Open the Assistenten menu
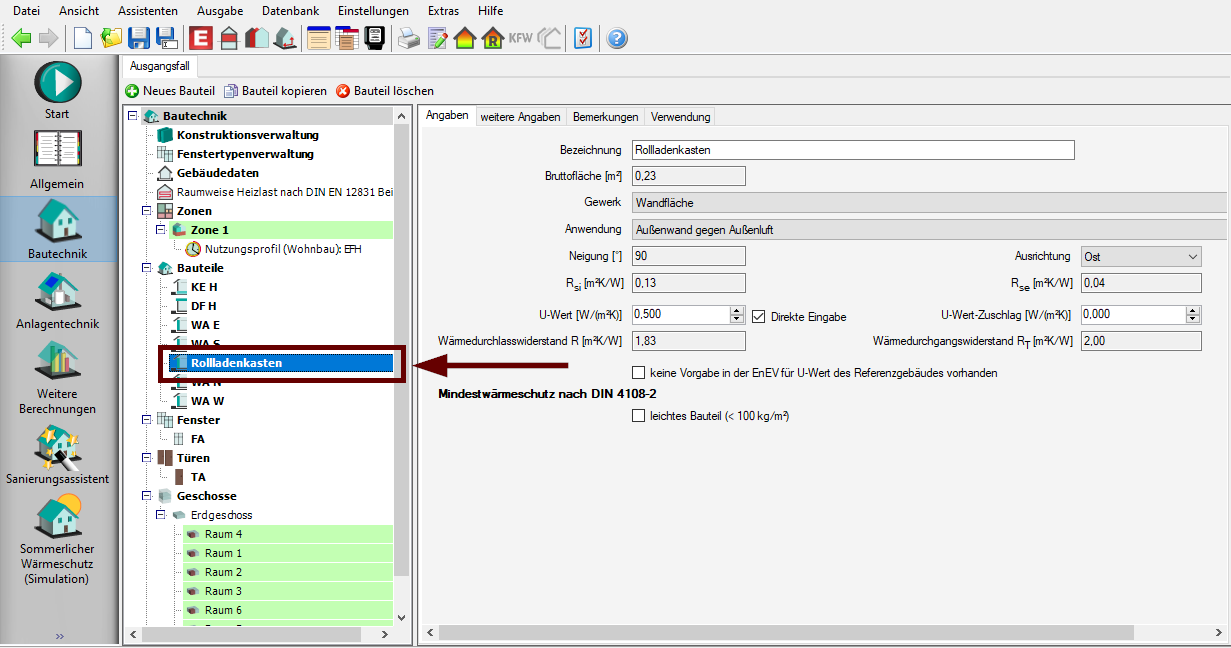 [x=148, y=11]
